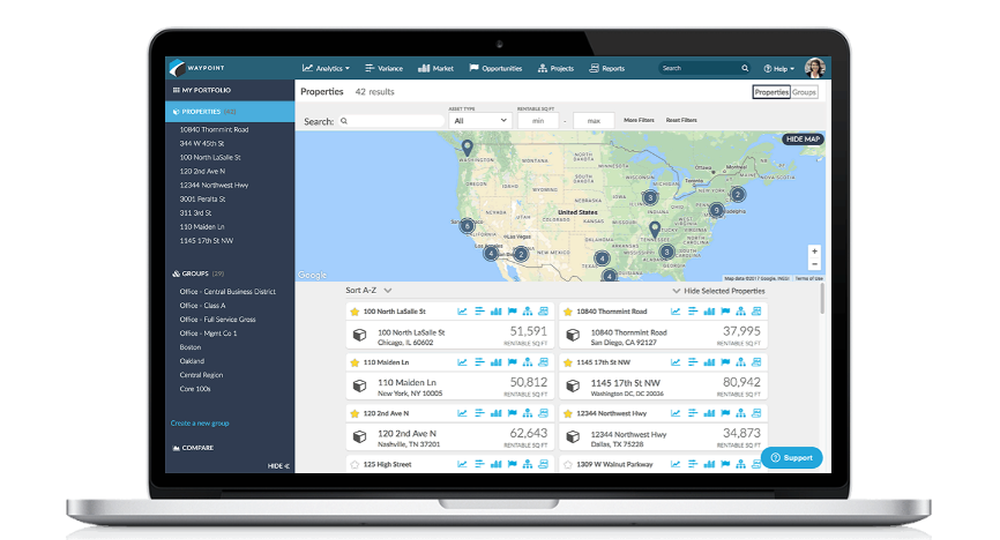Open the Opportunities menu item

496,68
